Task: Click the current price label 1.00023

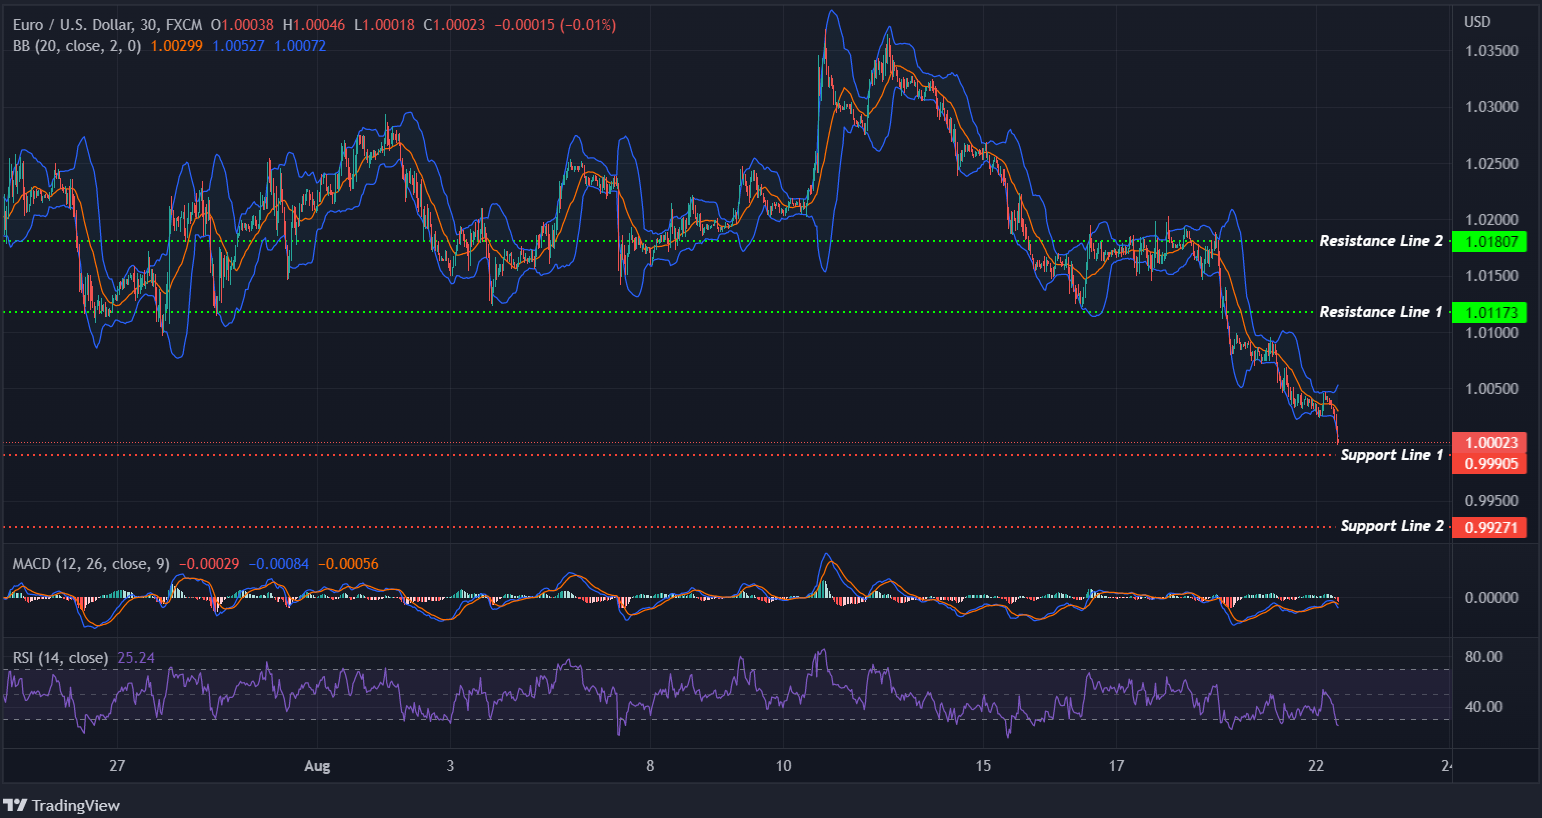Action: point(1490,441)
